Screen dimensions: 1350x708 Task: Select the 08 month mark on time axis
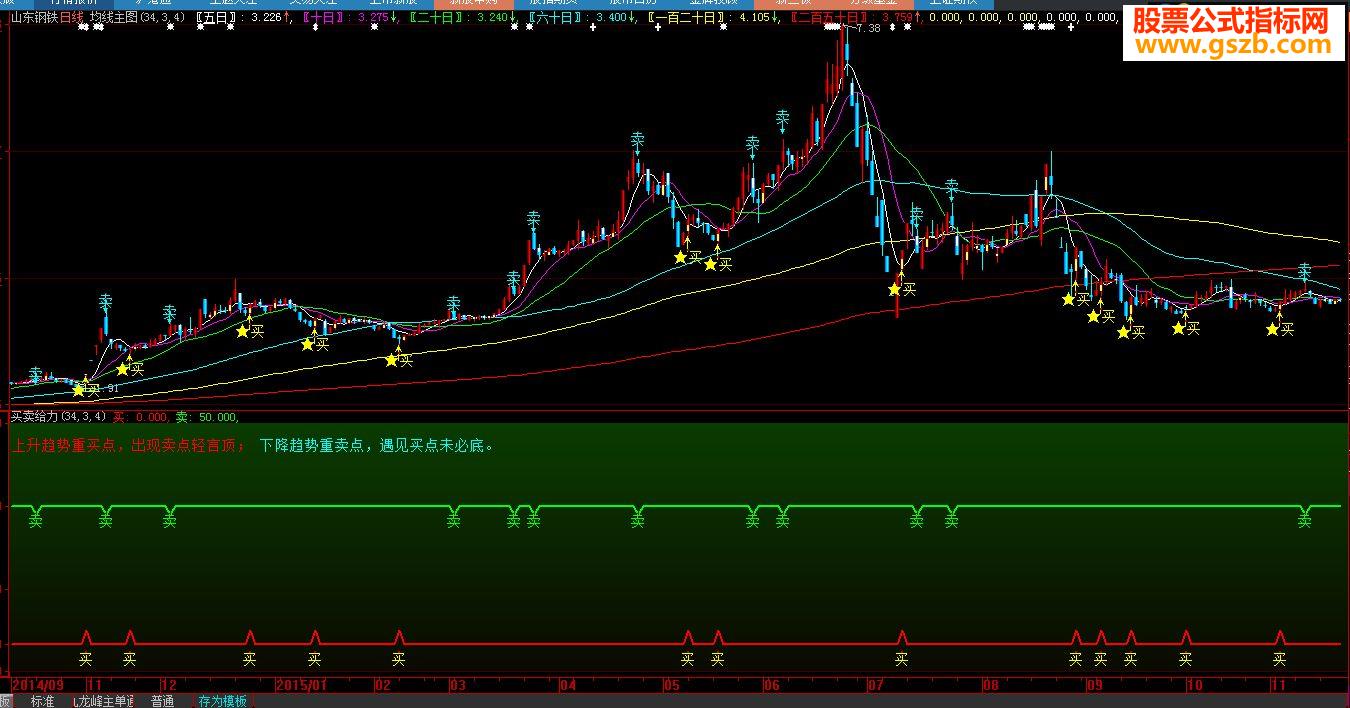(x=990, y=686)
